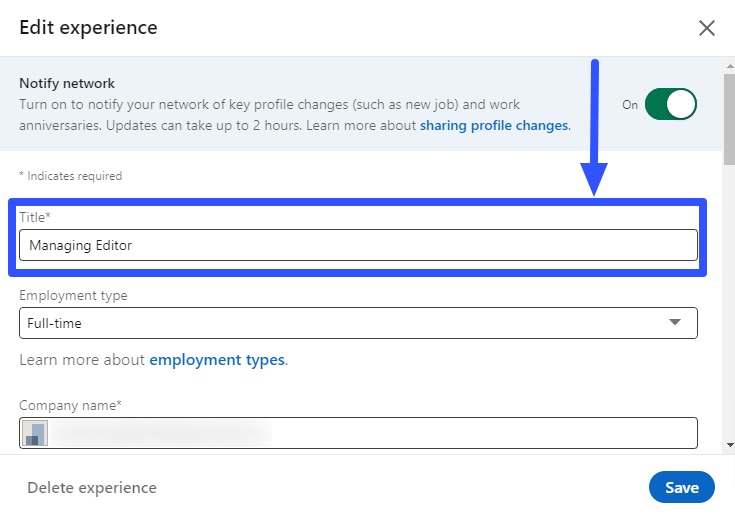The height and width of the screenshot is (515, 735).
Task: Close the Edit experience dialog
Action: point(706,28)
